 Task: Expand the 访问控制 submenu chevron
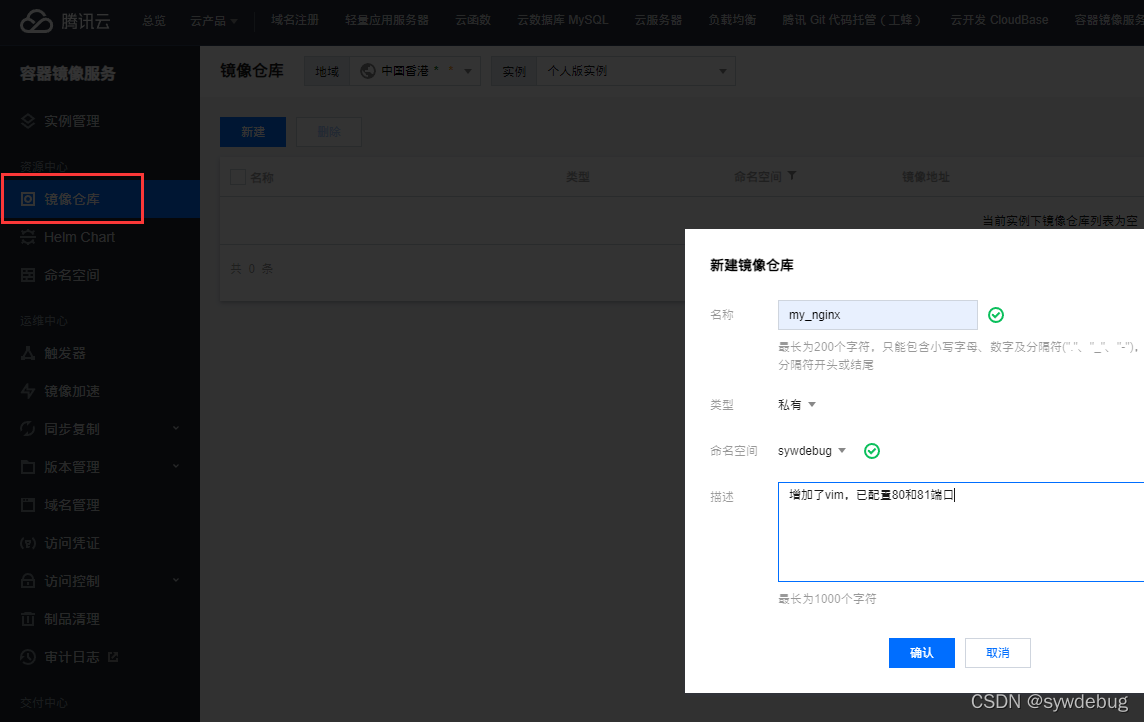point(176,581)
